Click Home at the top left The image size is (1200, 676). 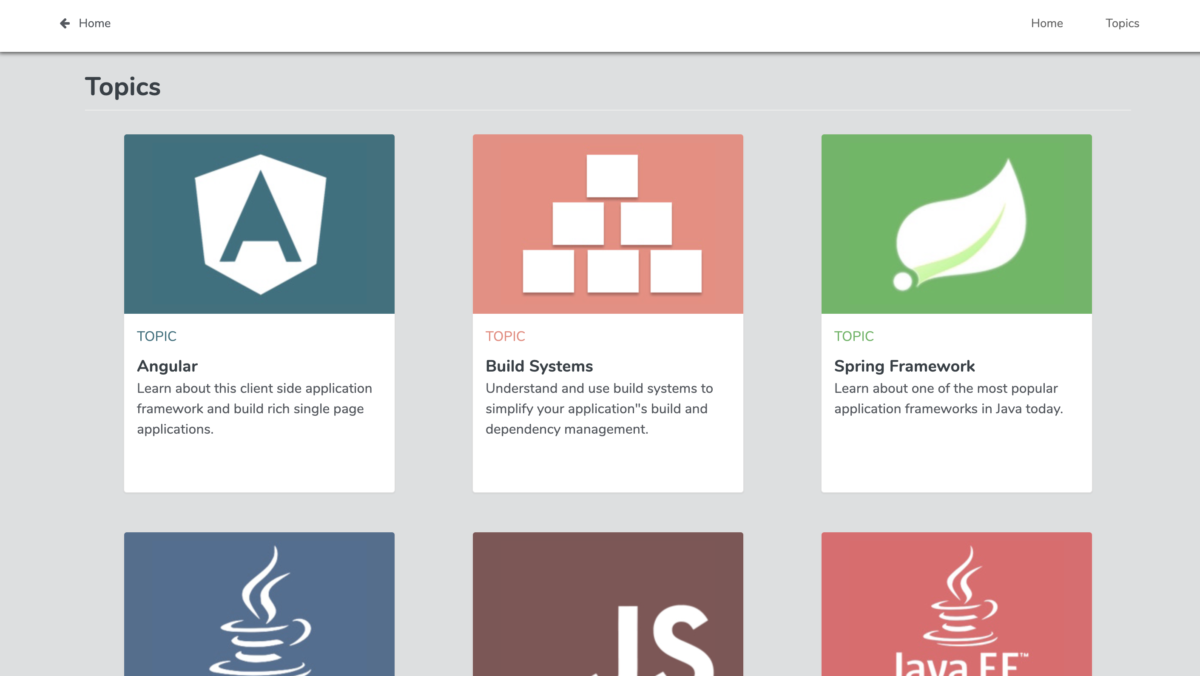coord(97,23)
